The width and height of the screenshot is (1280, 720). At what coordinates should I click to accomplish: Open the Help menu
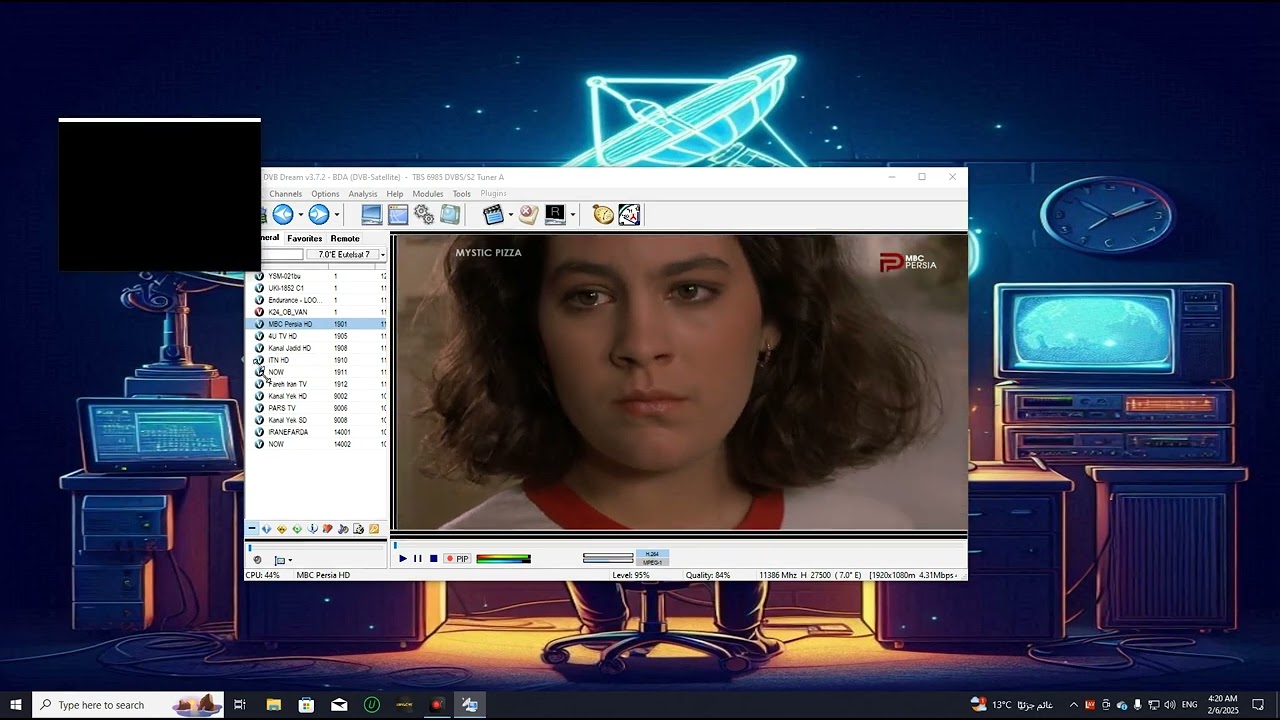[x=395, y=194]
